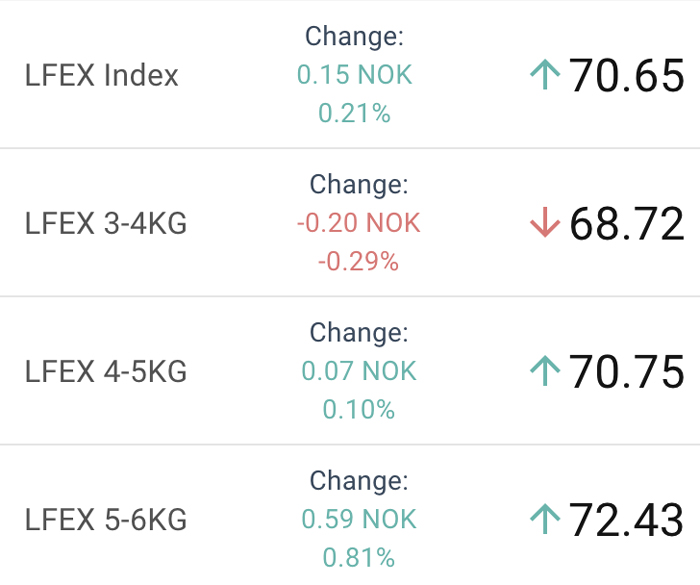
Task: Click the 0.21% change percentage
Action: click(x=354, y=113)
